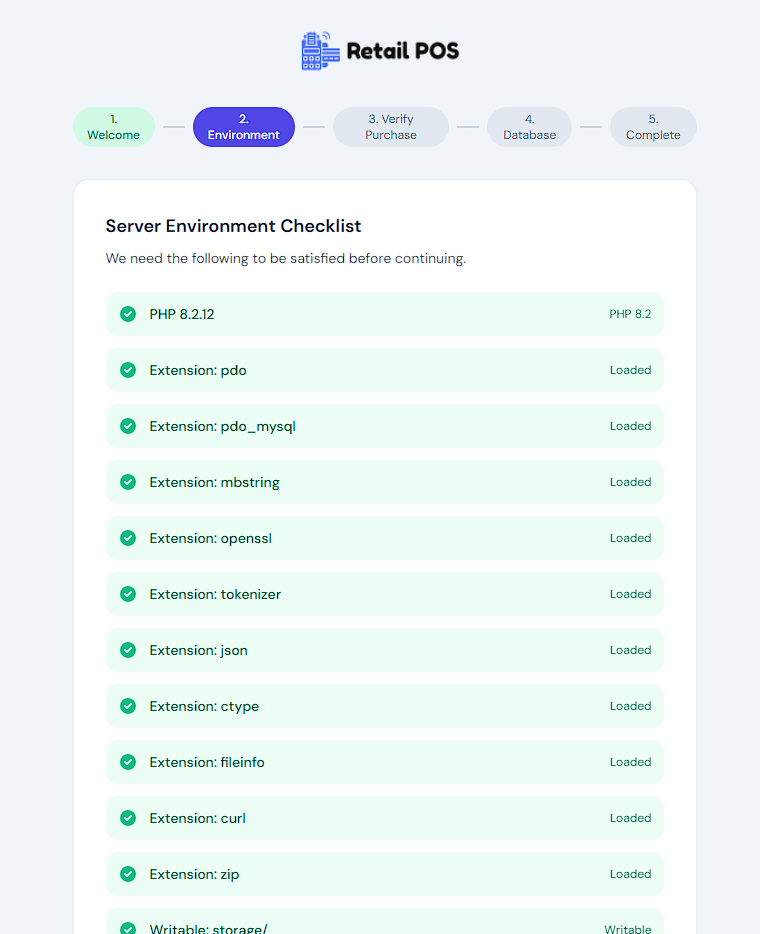Screen dimensions: 760x934
Task: Click the check icon for Extension: mbstring
Action: (128, 482)
